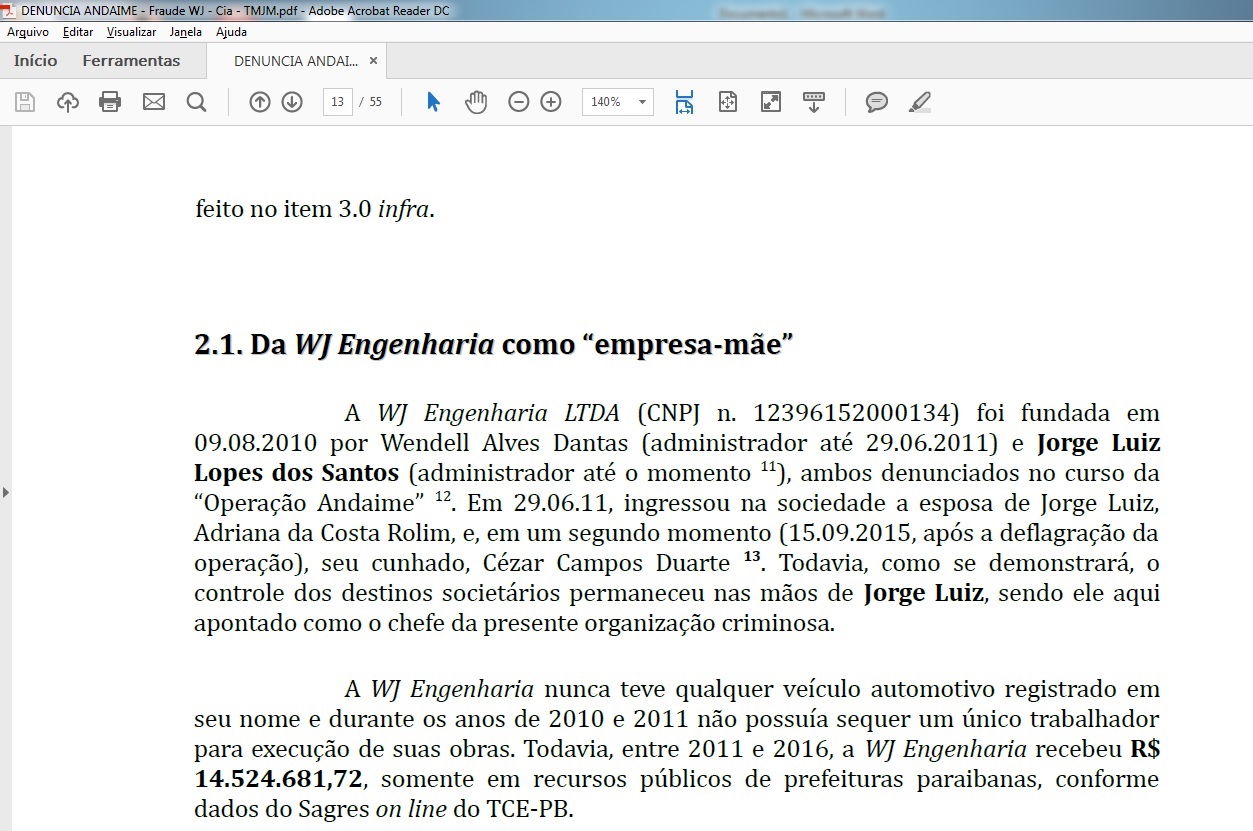The image size is (1253, 831).
Task: Close the DENUNCIA ANDAI... document tab
Action: (373, 61)
